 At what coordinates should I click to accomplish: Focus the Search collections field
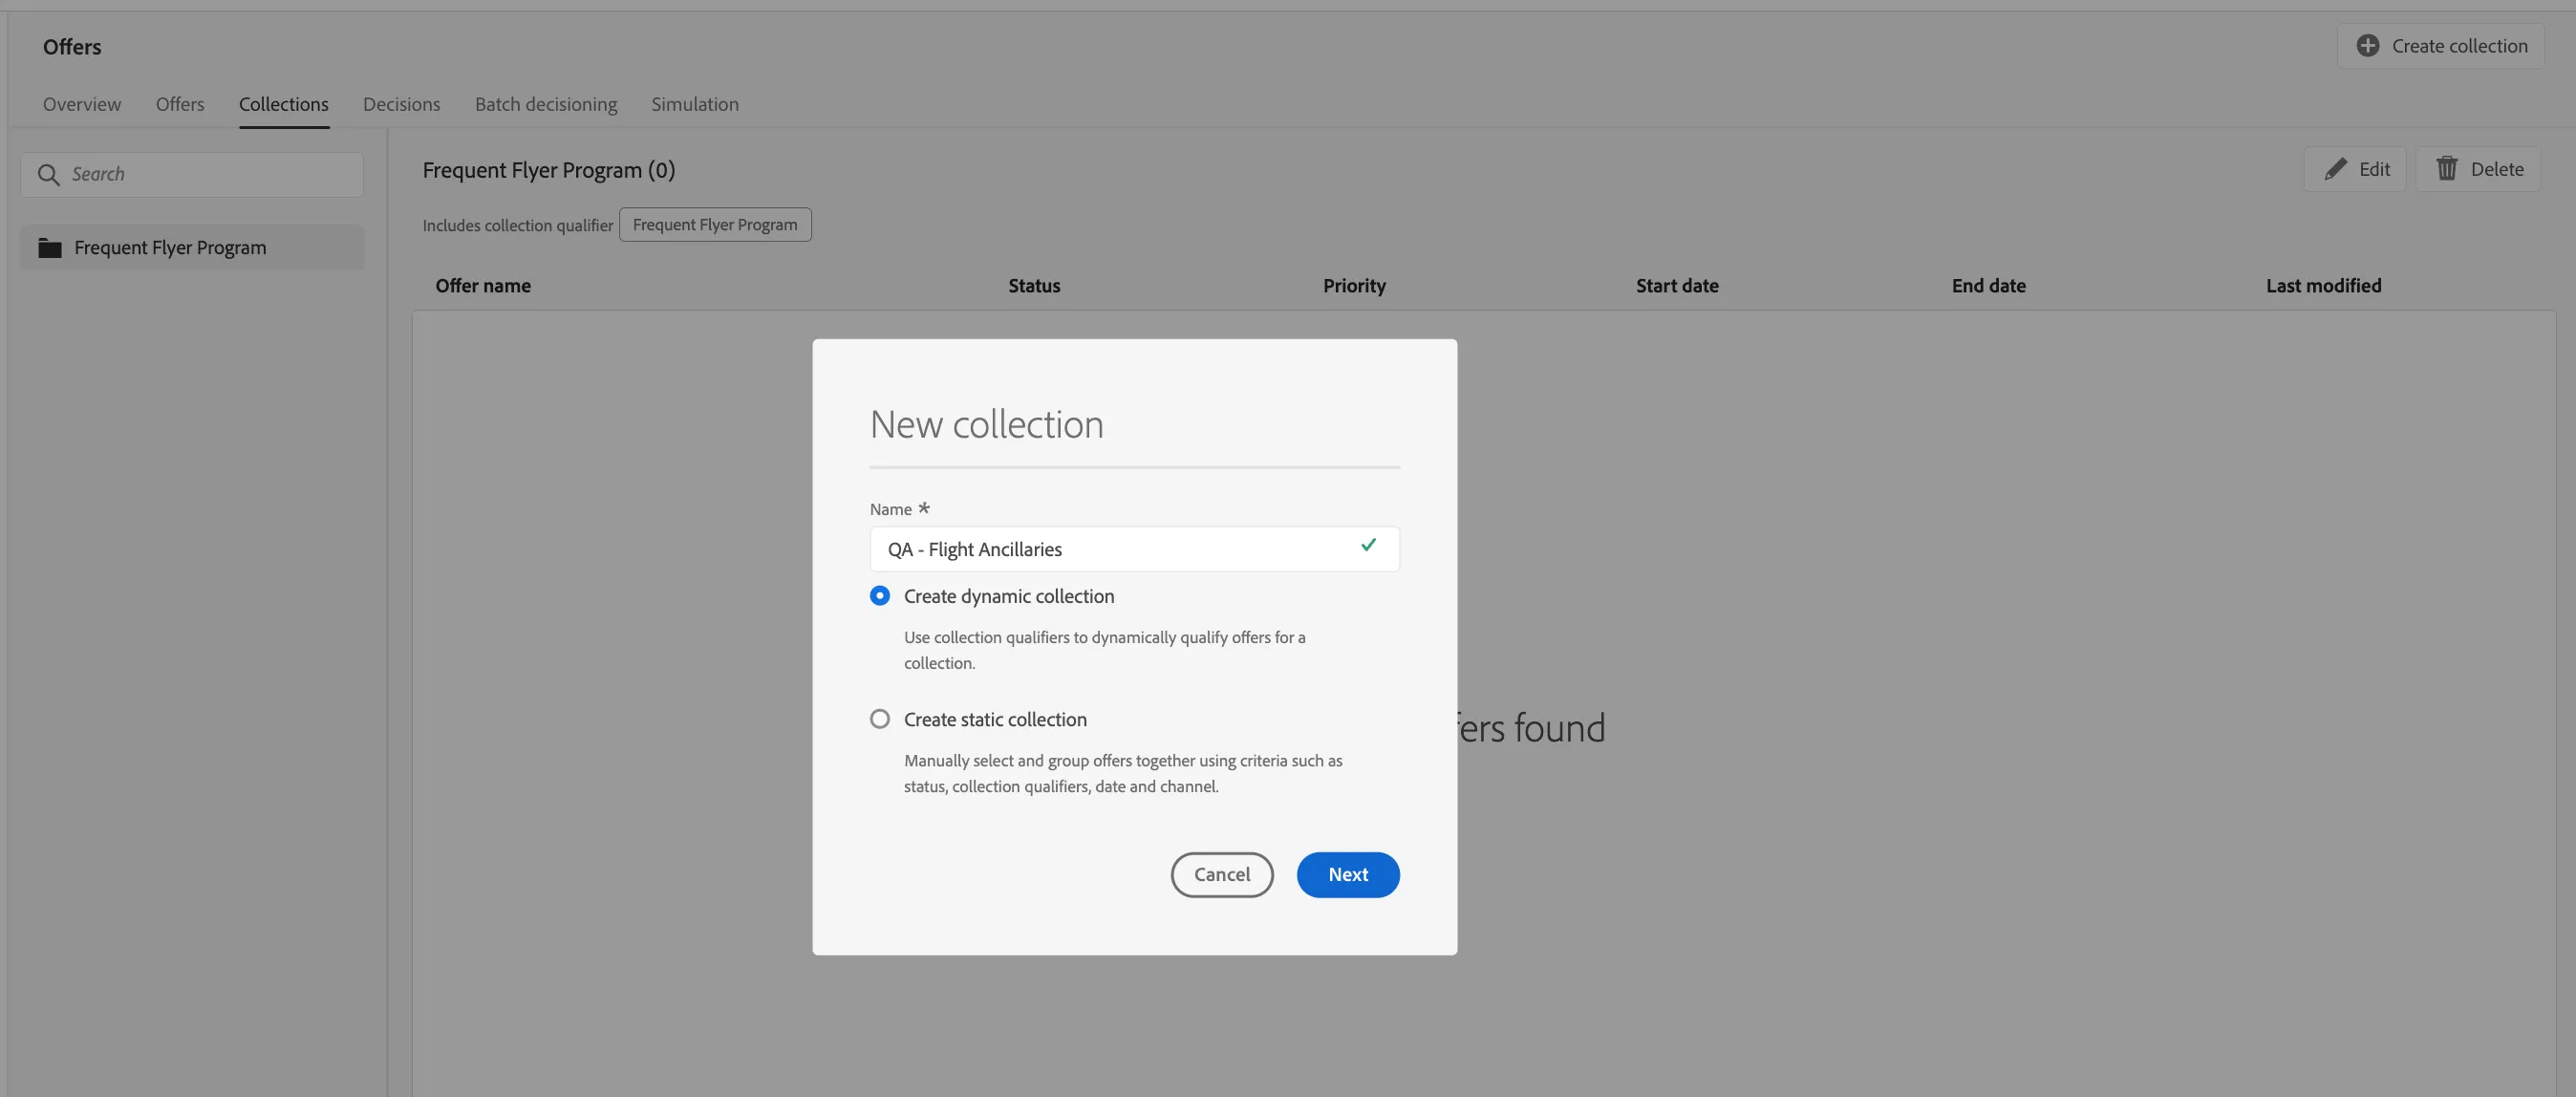coord(192,175)
